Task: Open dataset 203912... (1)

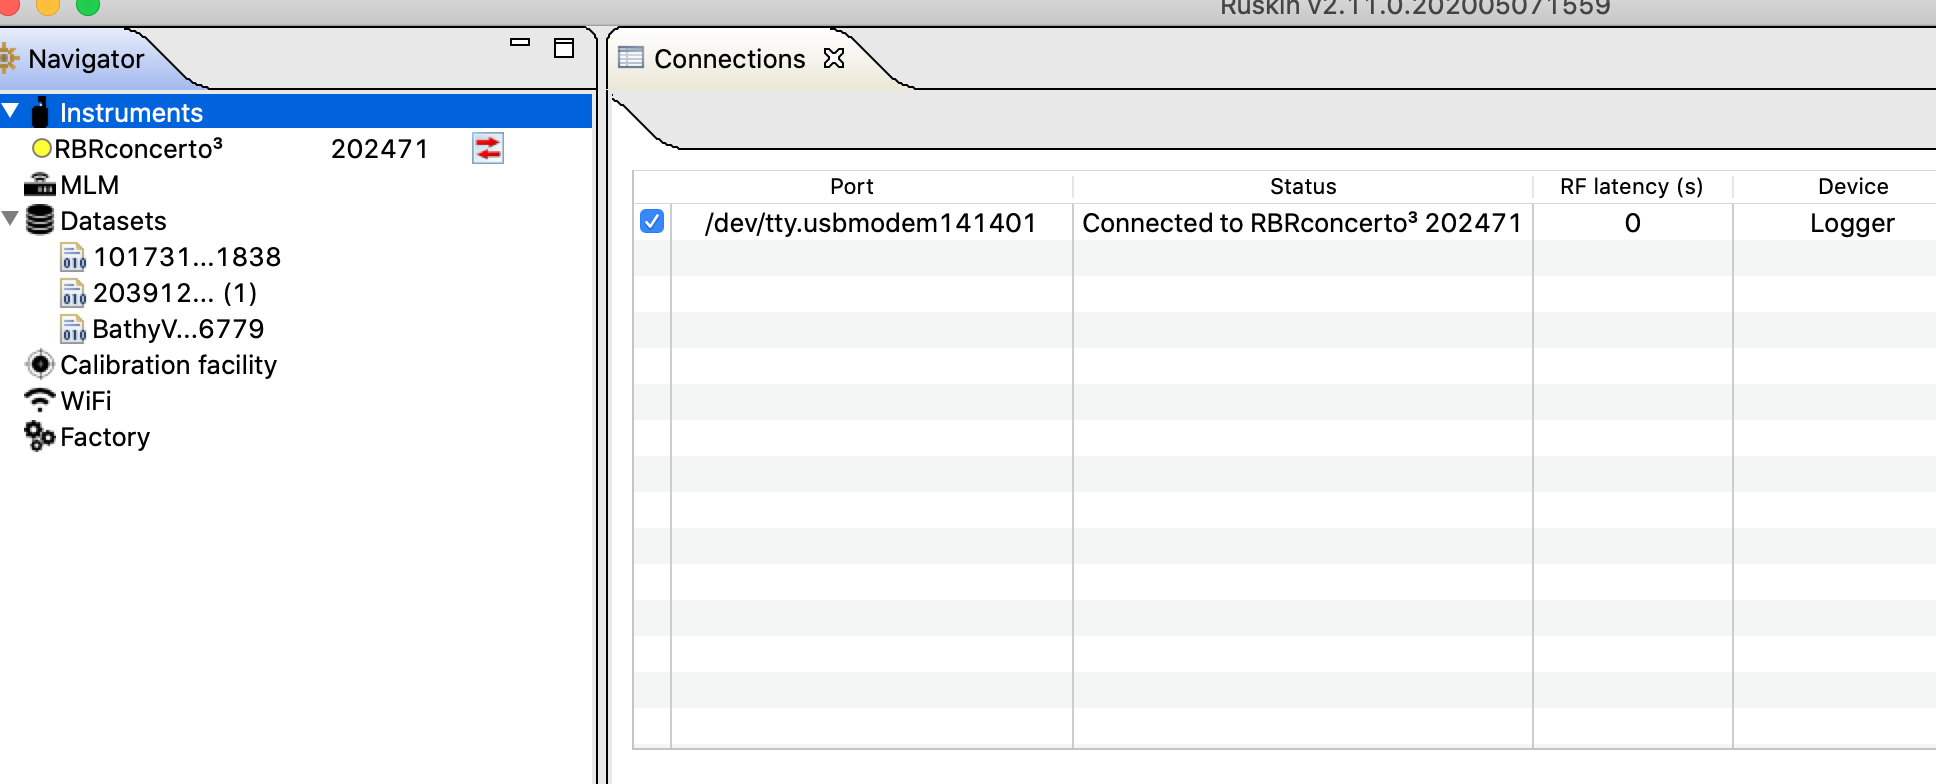Action: (x=174, y=293)
